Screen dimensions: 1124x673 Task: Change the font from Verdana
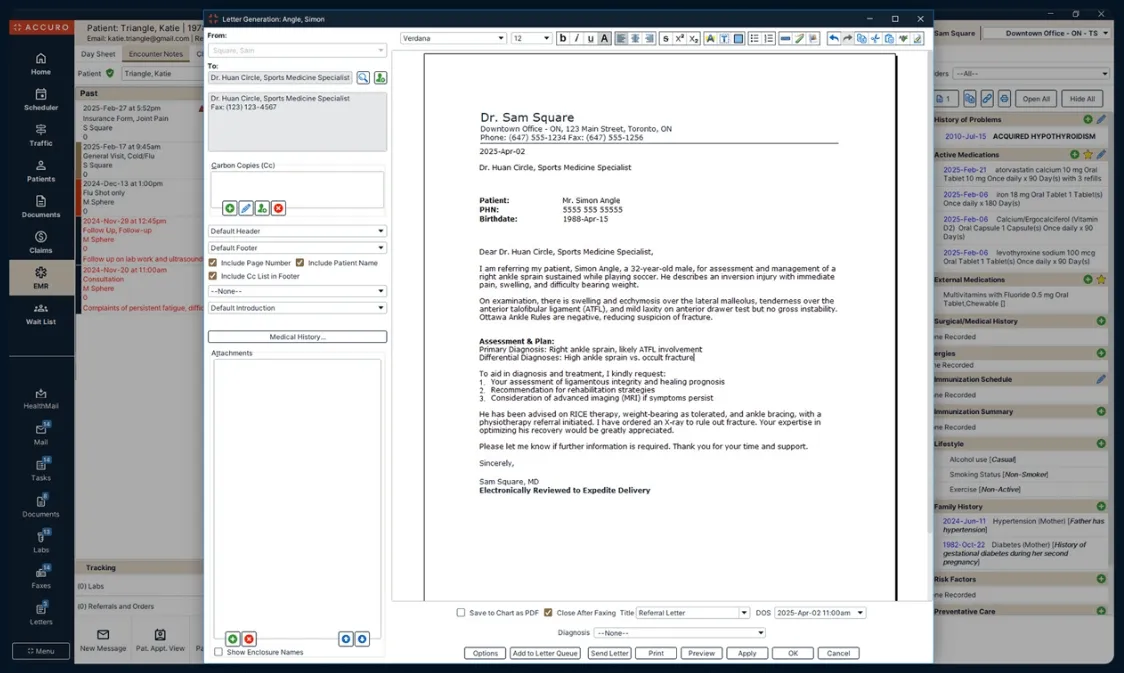point(452,37)
